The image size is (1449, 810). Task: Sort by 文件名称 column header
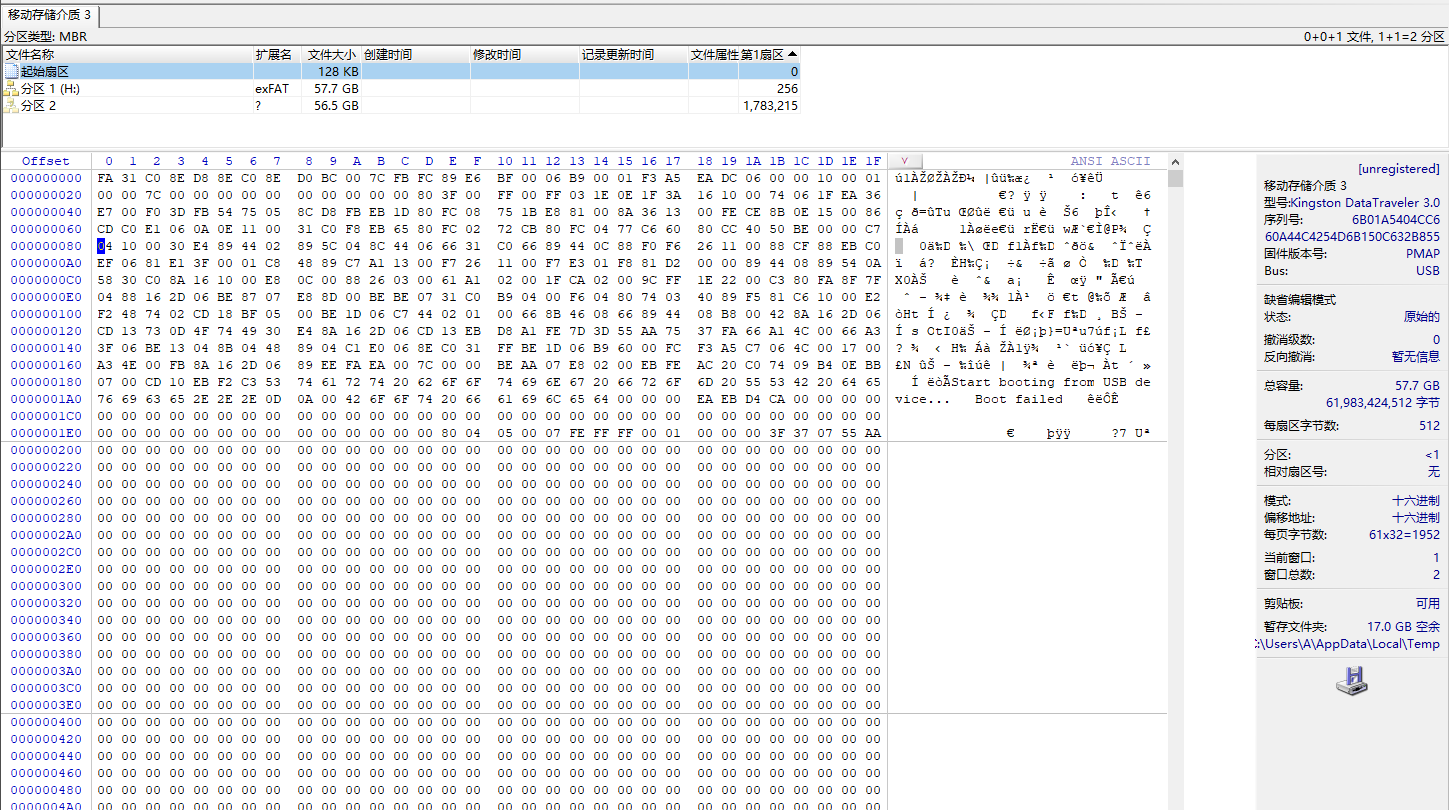coord(30,54)
